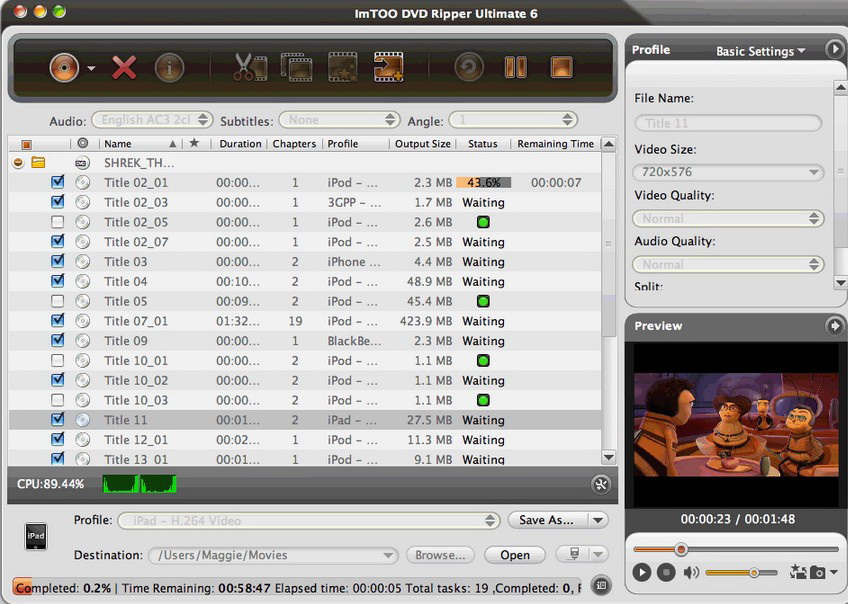Show file info with the info icon

(167, 68)
